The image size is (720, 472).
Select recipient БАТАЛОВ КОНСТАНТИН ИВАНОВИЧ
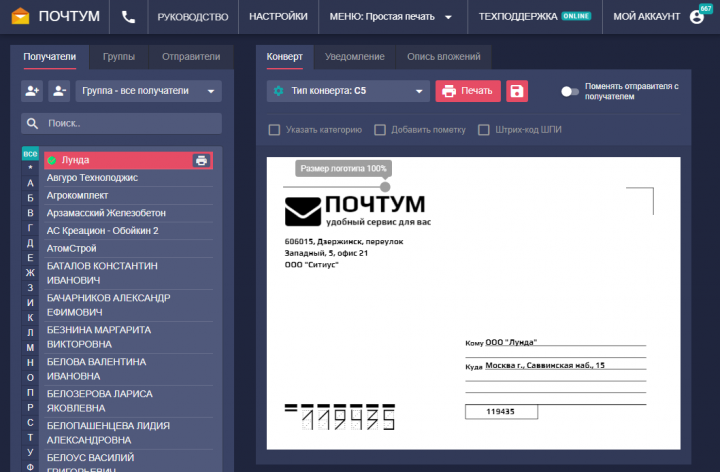click(129, 273)
